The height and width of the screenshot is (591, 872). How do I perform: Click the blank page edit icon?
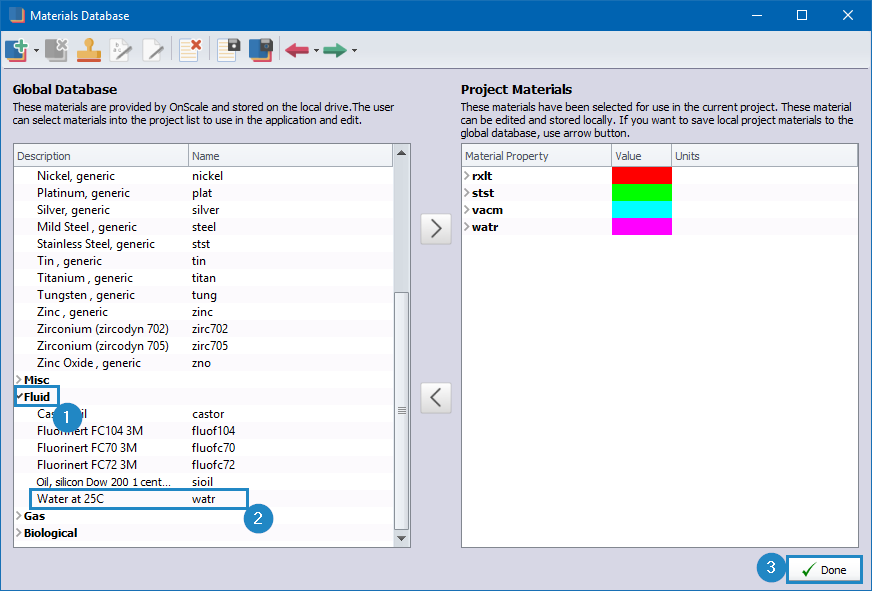(153, 50)
